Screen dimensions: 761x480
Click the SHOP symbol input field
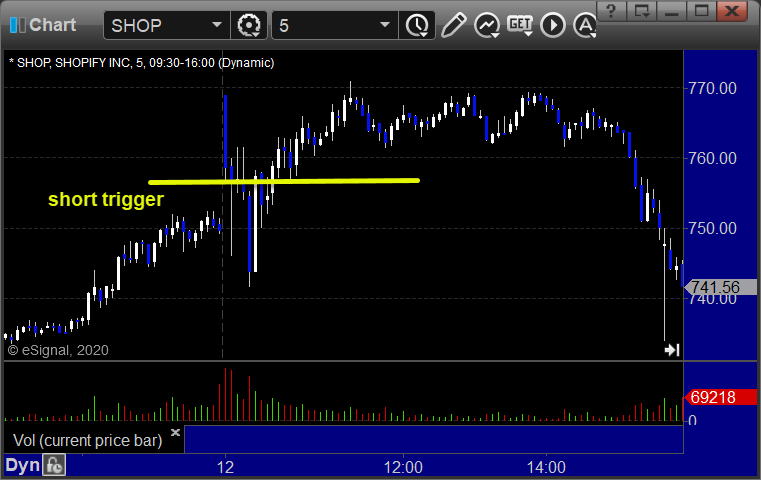click(x=166, y=25)
